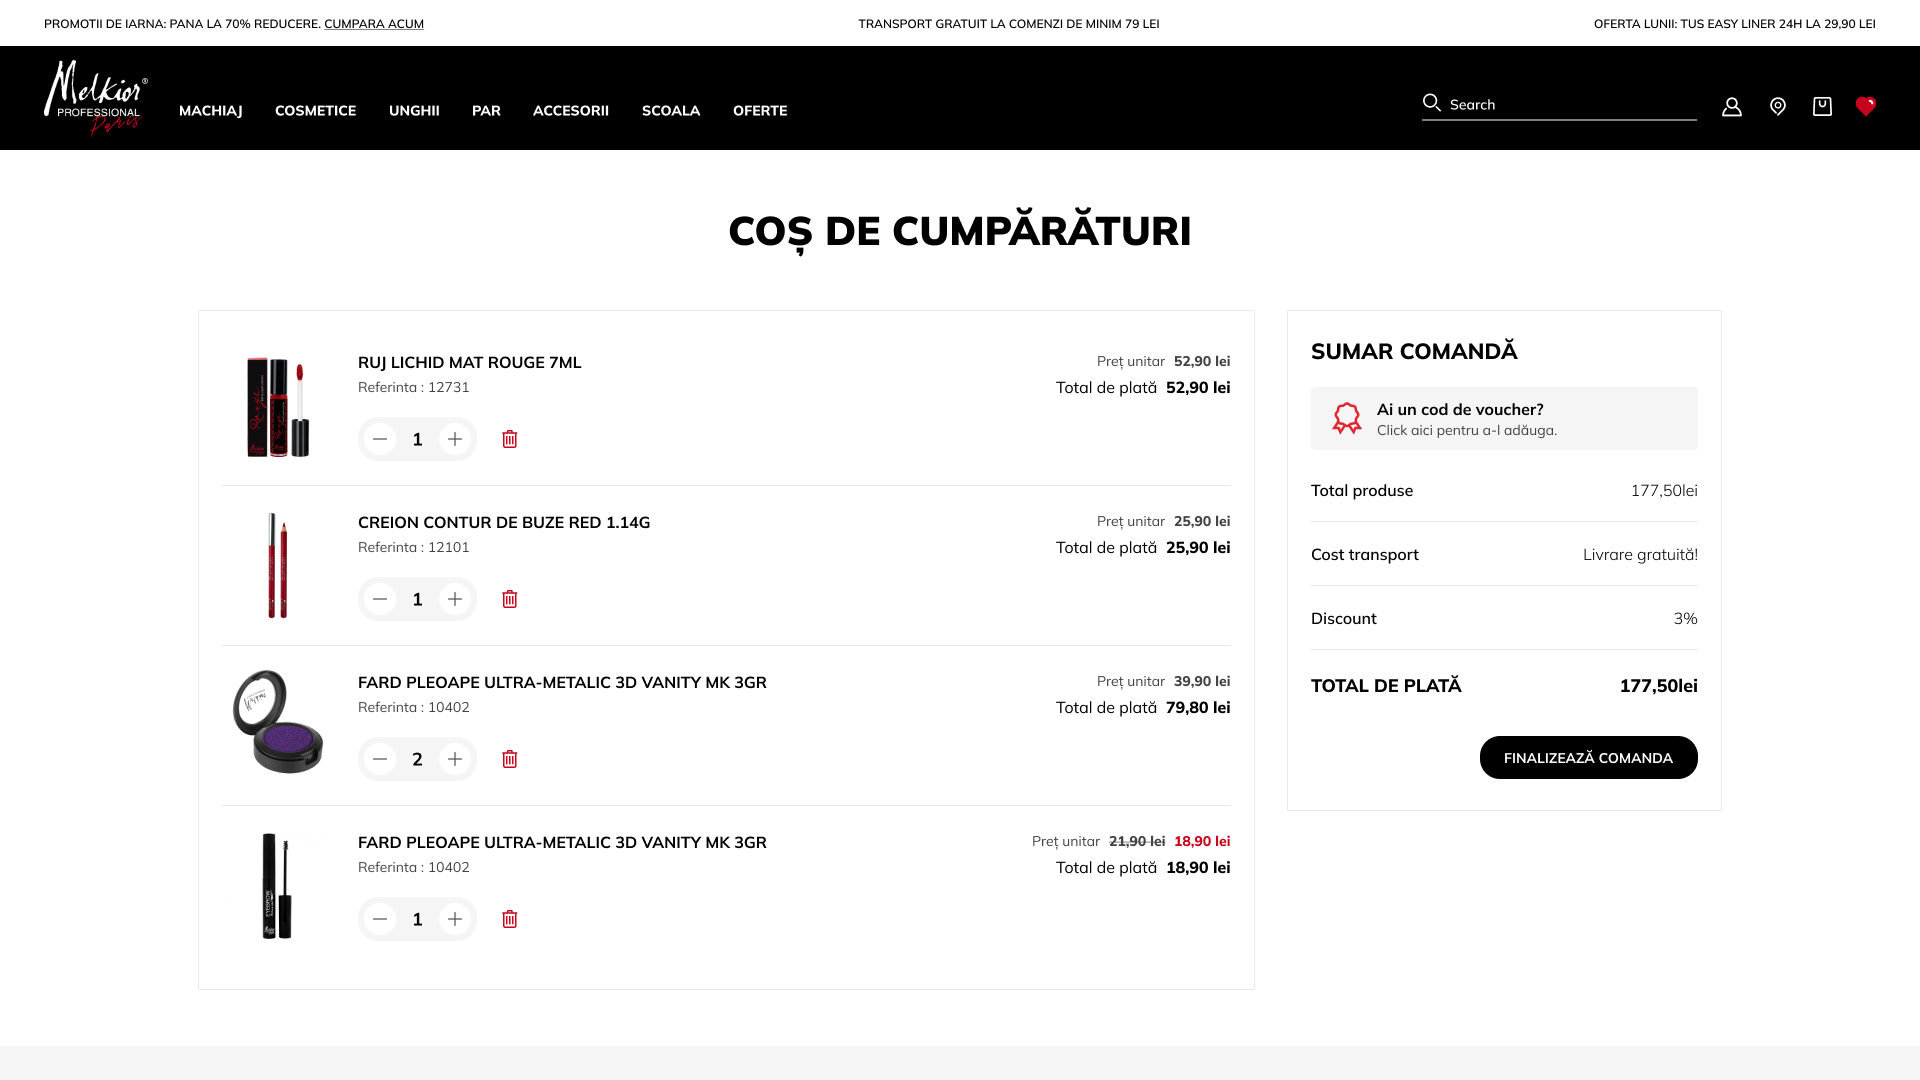Image resolution: width=1920 pixels, height=1080 pixels.
Task: Delete RUJ LICHID MAT ROUGE with trash icon
Action: (509, 439)
